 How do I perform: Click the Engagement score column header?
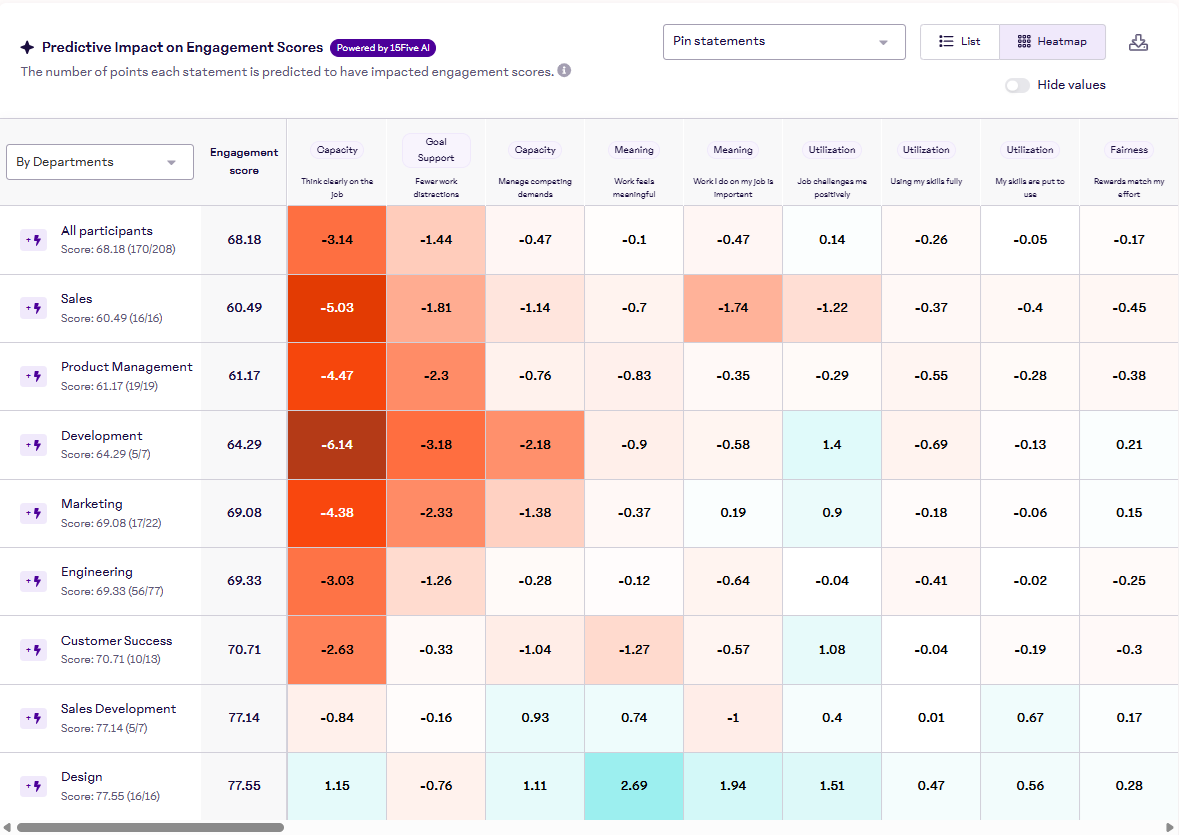tap(244, 161)
